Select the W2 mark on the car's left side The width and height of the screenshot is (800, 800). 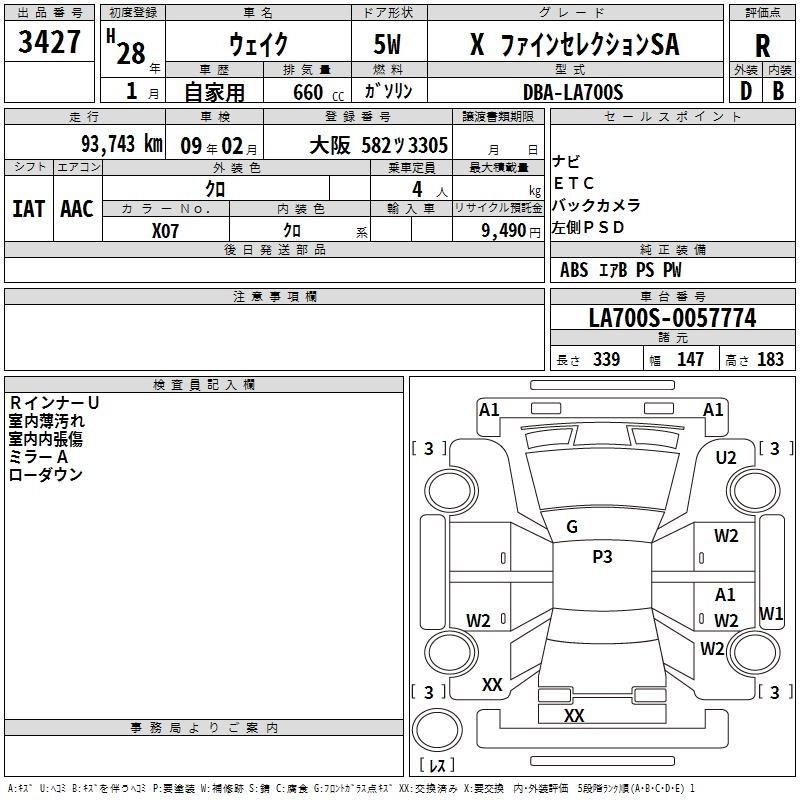[478, 621]
